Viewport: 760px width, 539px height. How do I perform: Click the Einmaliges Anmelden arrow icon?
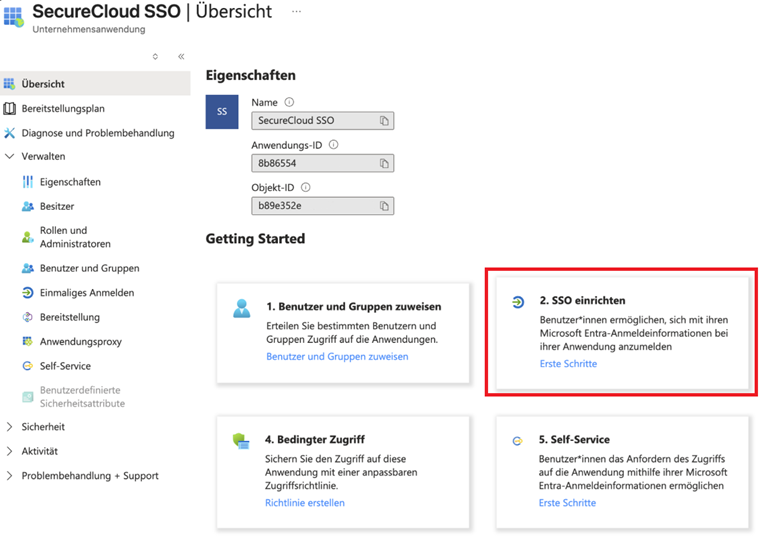pyautogui.click(x=28, y=293)
